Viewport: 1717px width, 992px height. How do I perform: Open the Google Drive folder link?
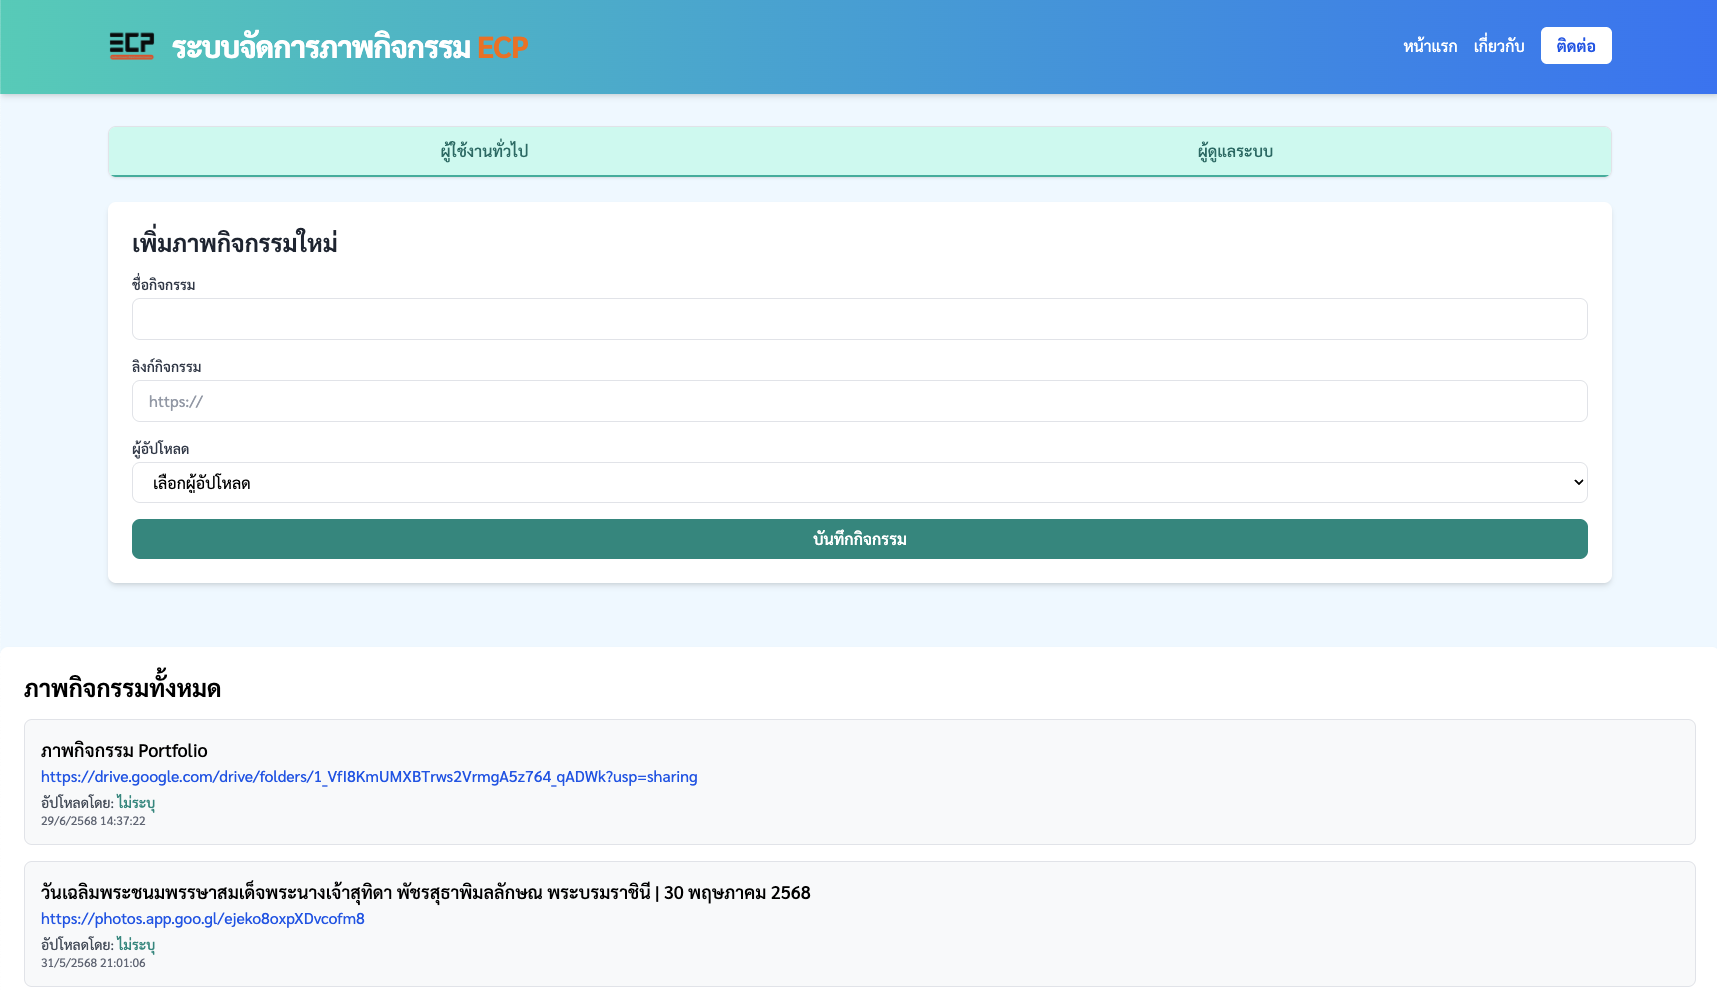point(369,777)
